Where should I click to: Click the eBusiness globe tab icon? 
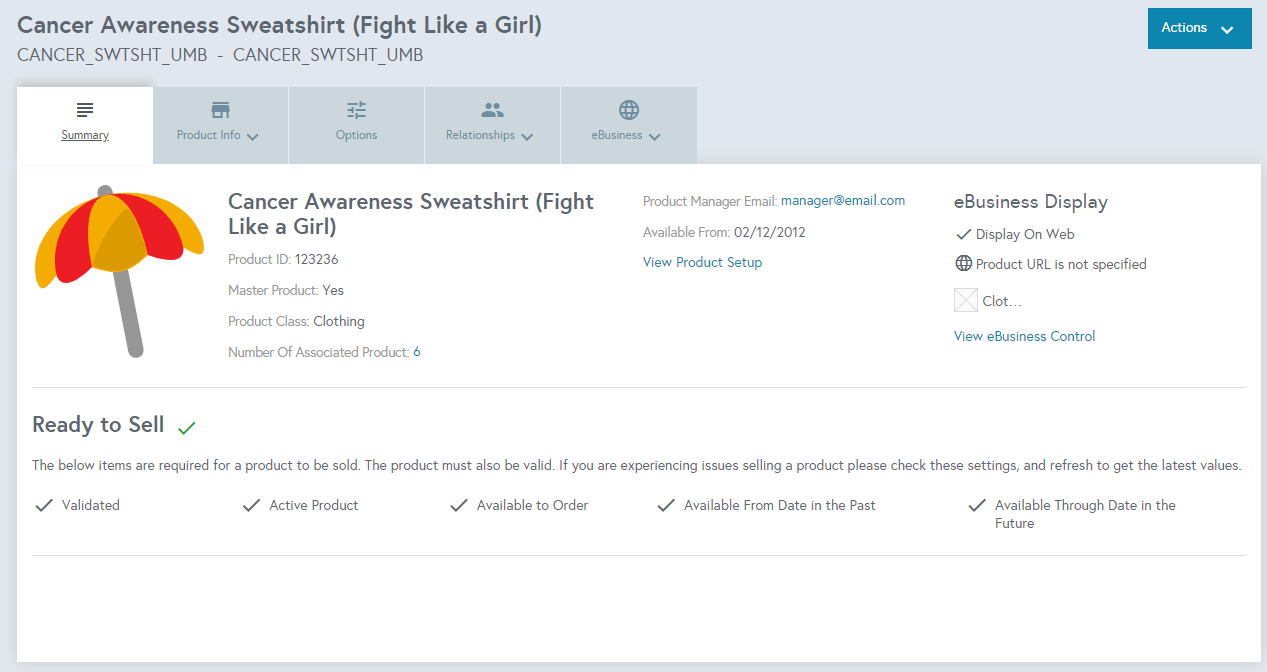click(x=629, y=110)
